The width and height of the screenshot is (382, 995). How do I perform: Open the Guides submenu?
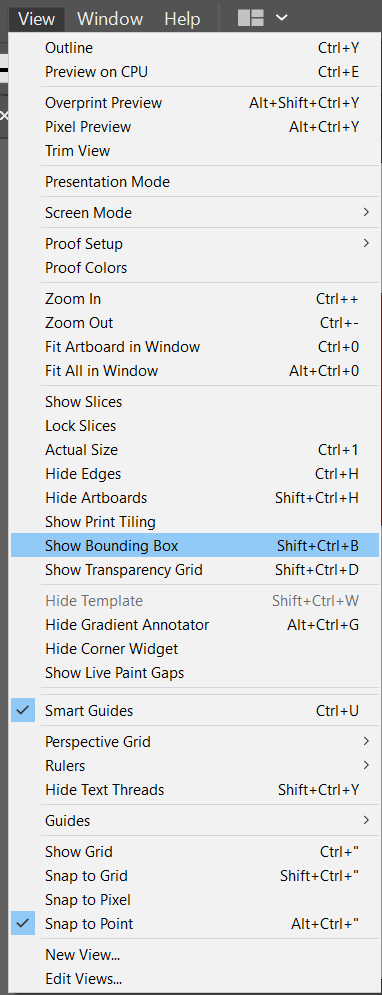[x=195, y=820]
